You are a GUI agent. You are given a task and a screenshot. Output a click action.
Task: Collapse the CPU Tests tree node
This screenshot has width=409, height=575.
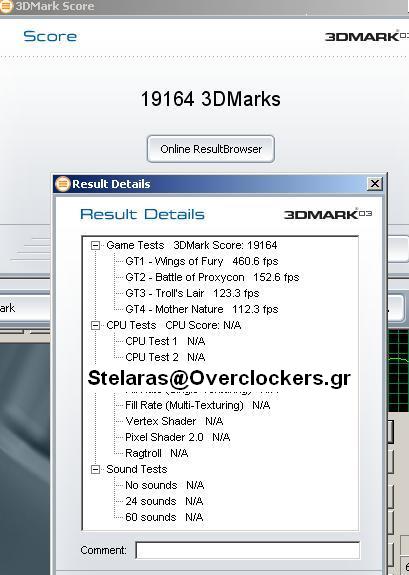[95, 325]
